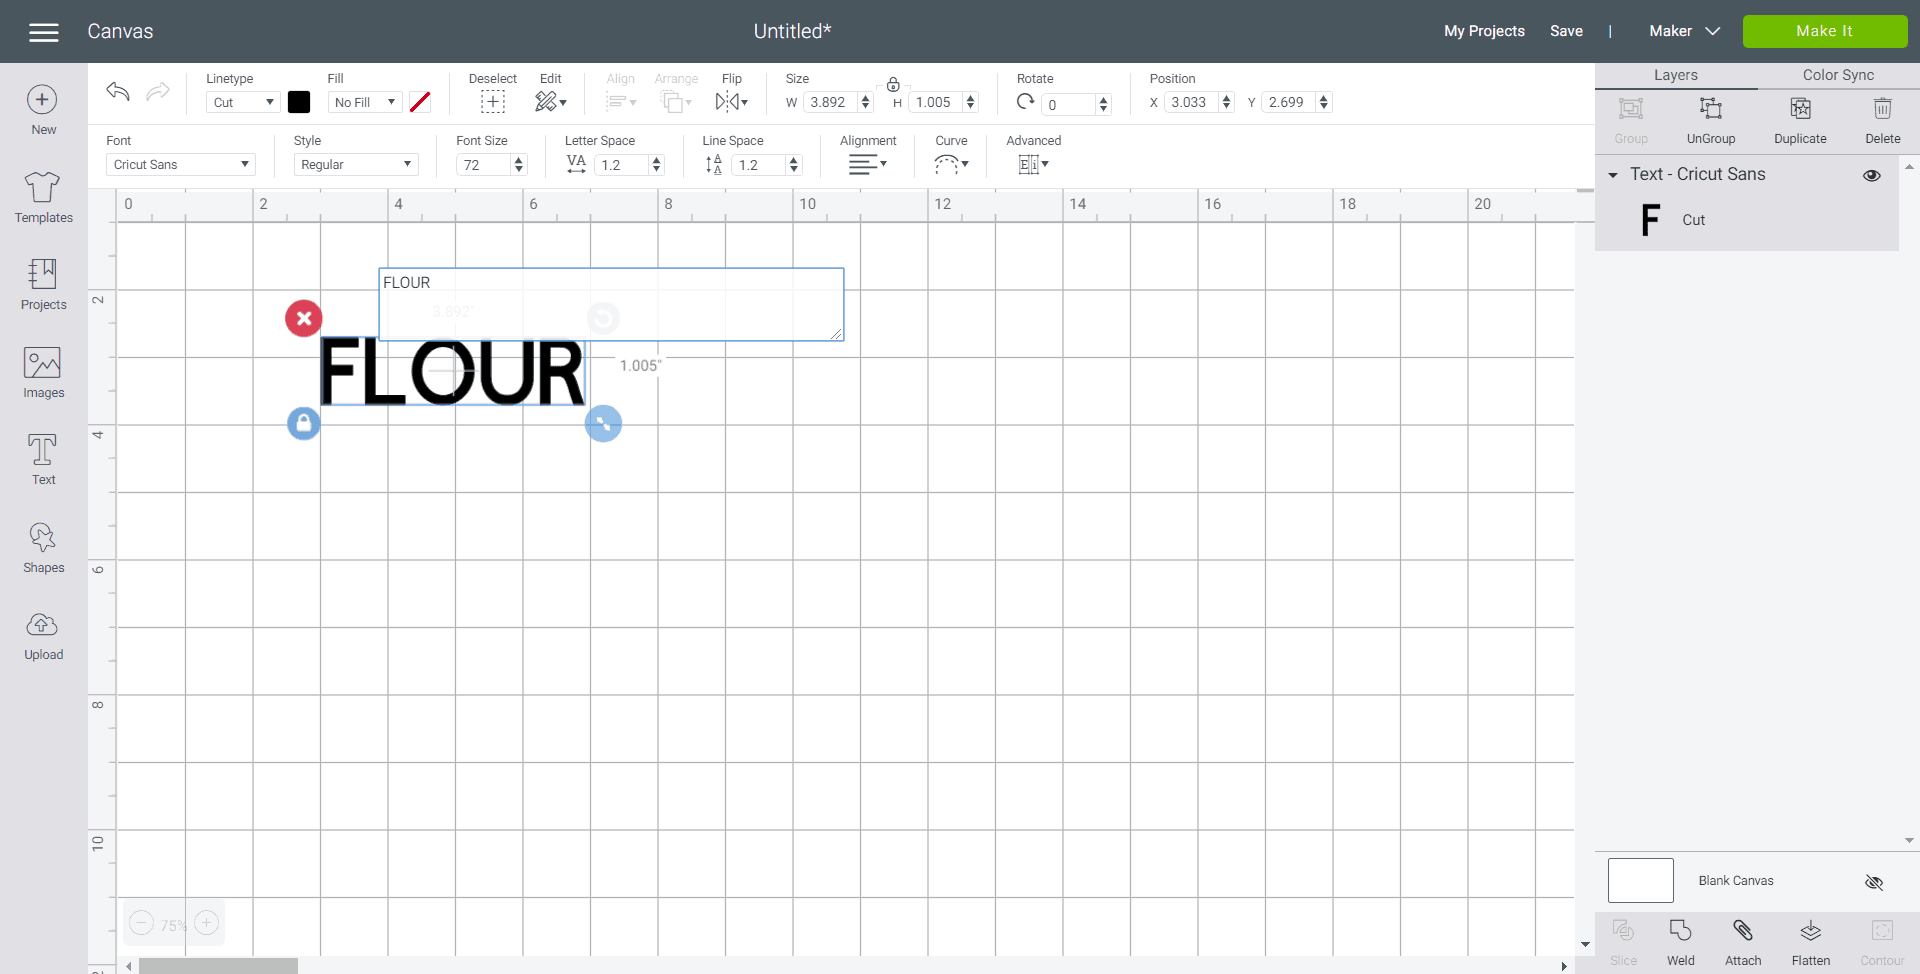This screenshot has width=1920, height=974.
Task: Click the FLOUR text object on canvas
Action: coord(451,371)
